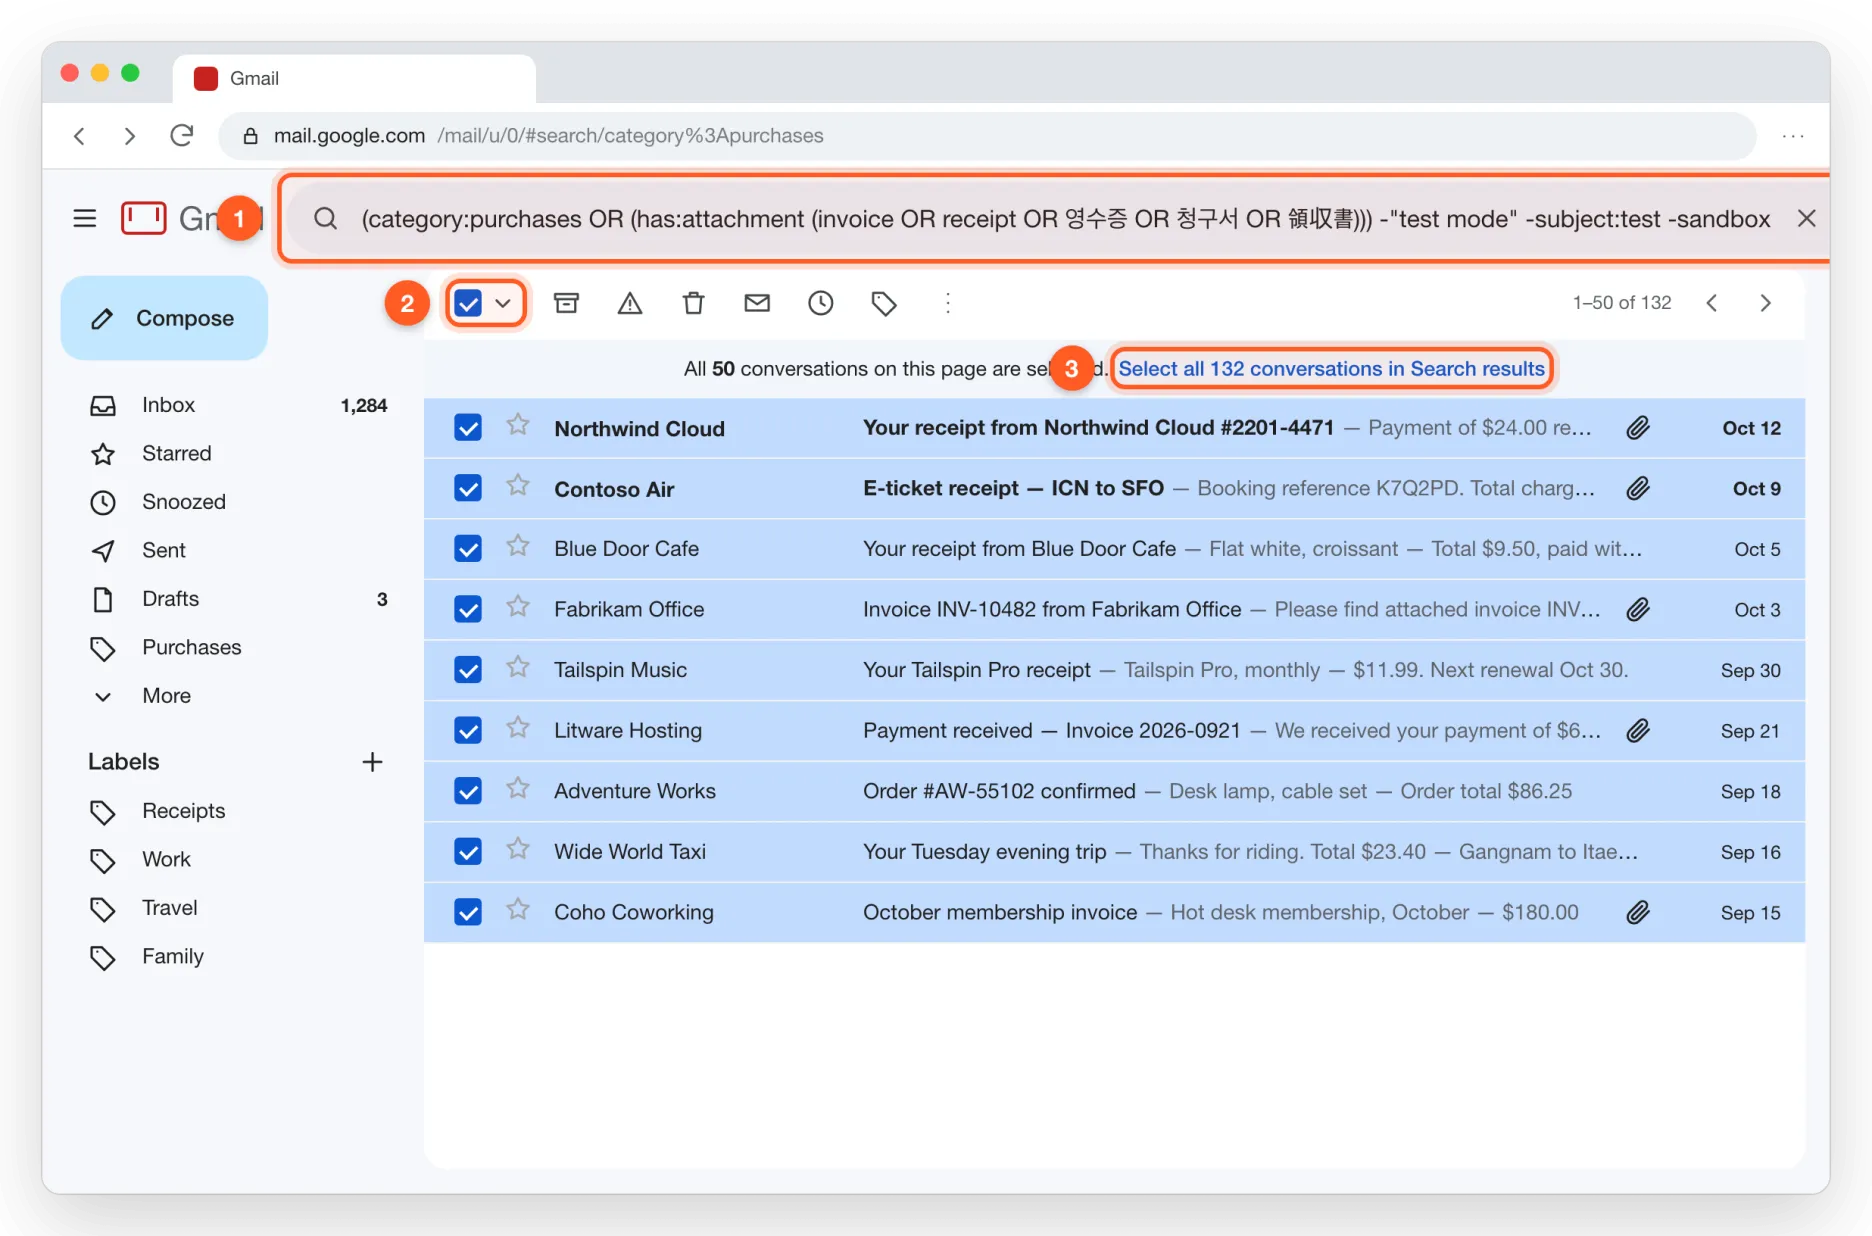1872x1236 pixels.
Task: Uncheck the Blue Door Cafe conversation
Action: point(468,549)
